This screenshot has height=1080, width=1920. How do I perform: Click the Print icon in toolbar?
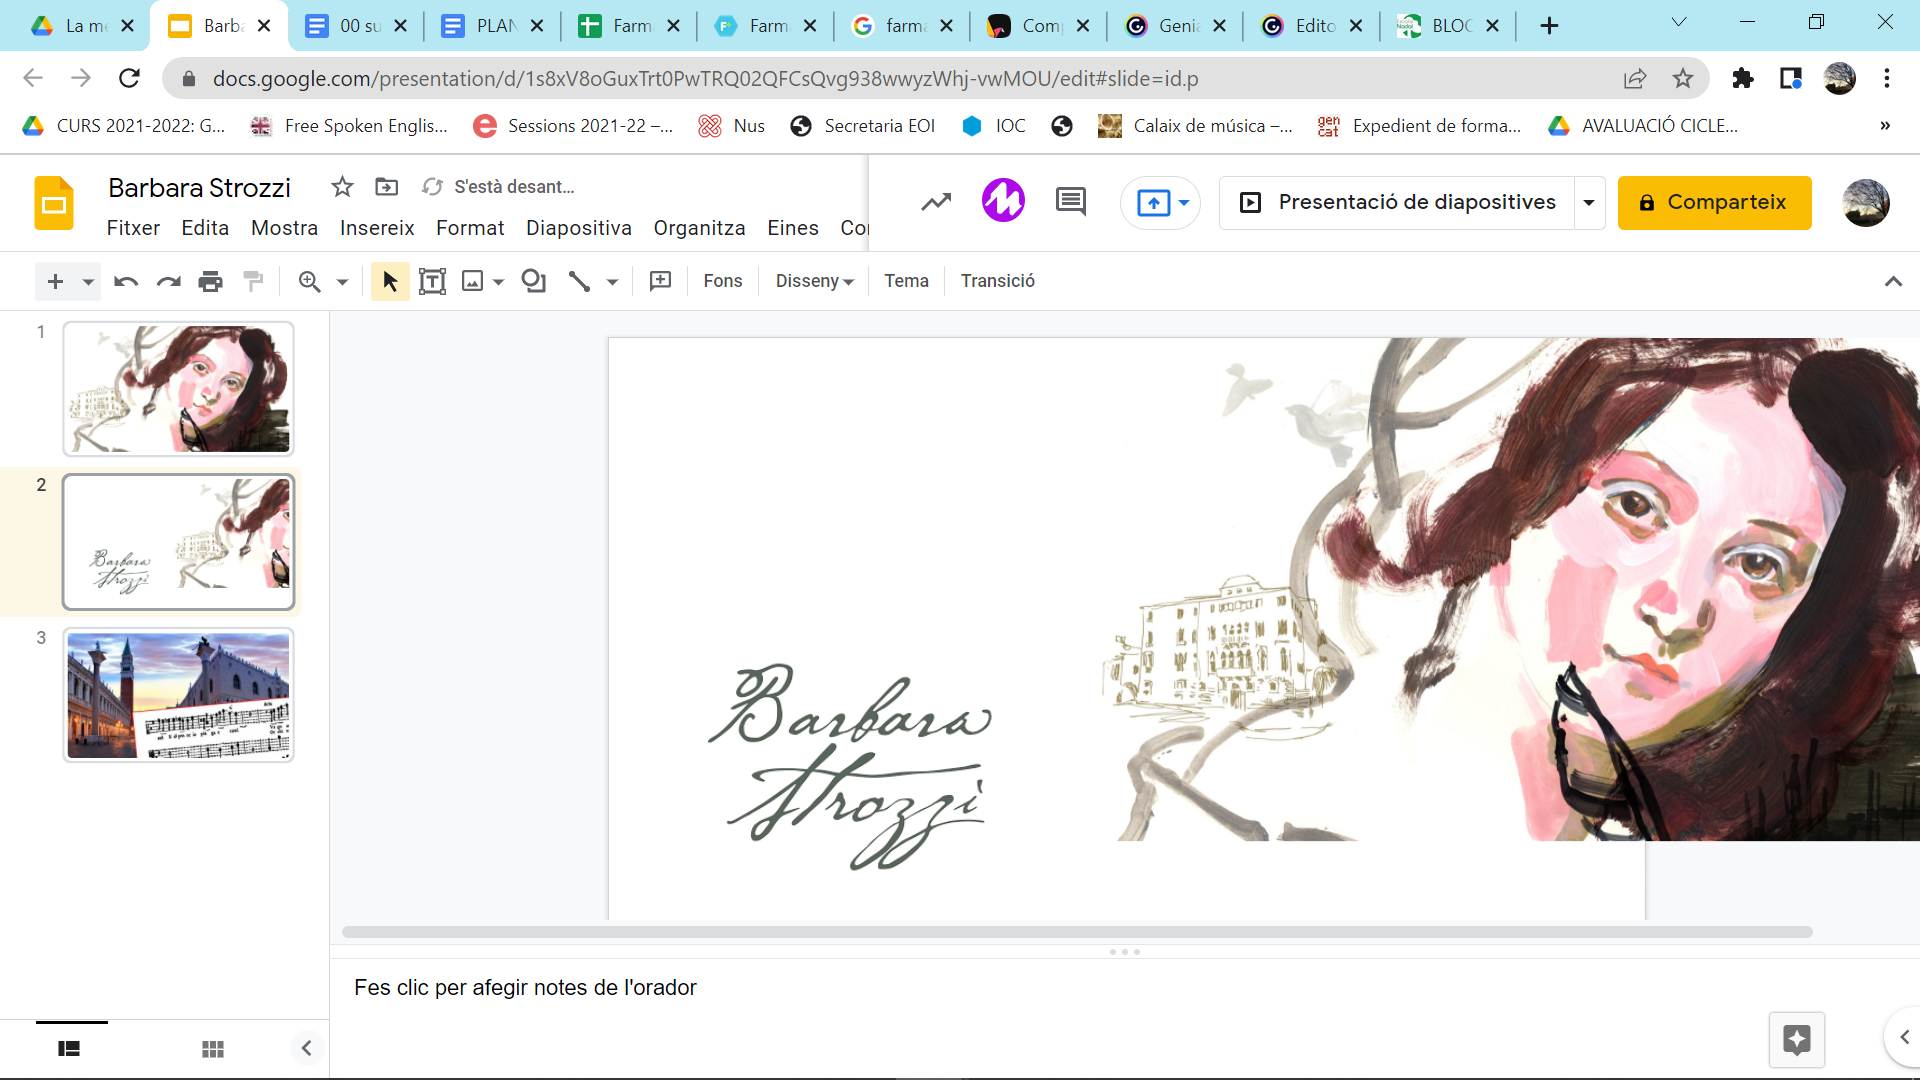tap(210, 282)
